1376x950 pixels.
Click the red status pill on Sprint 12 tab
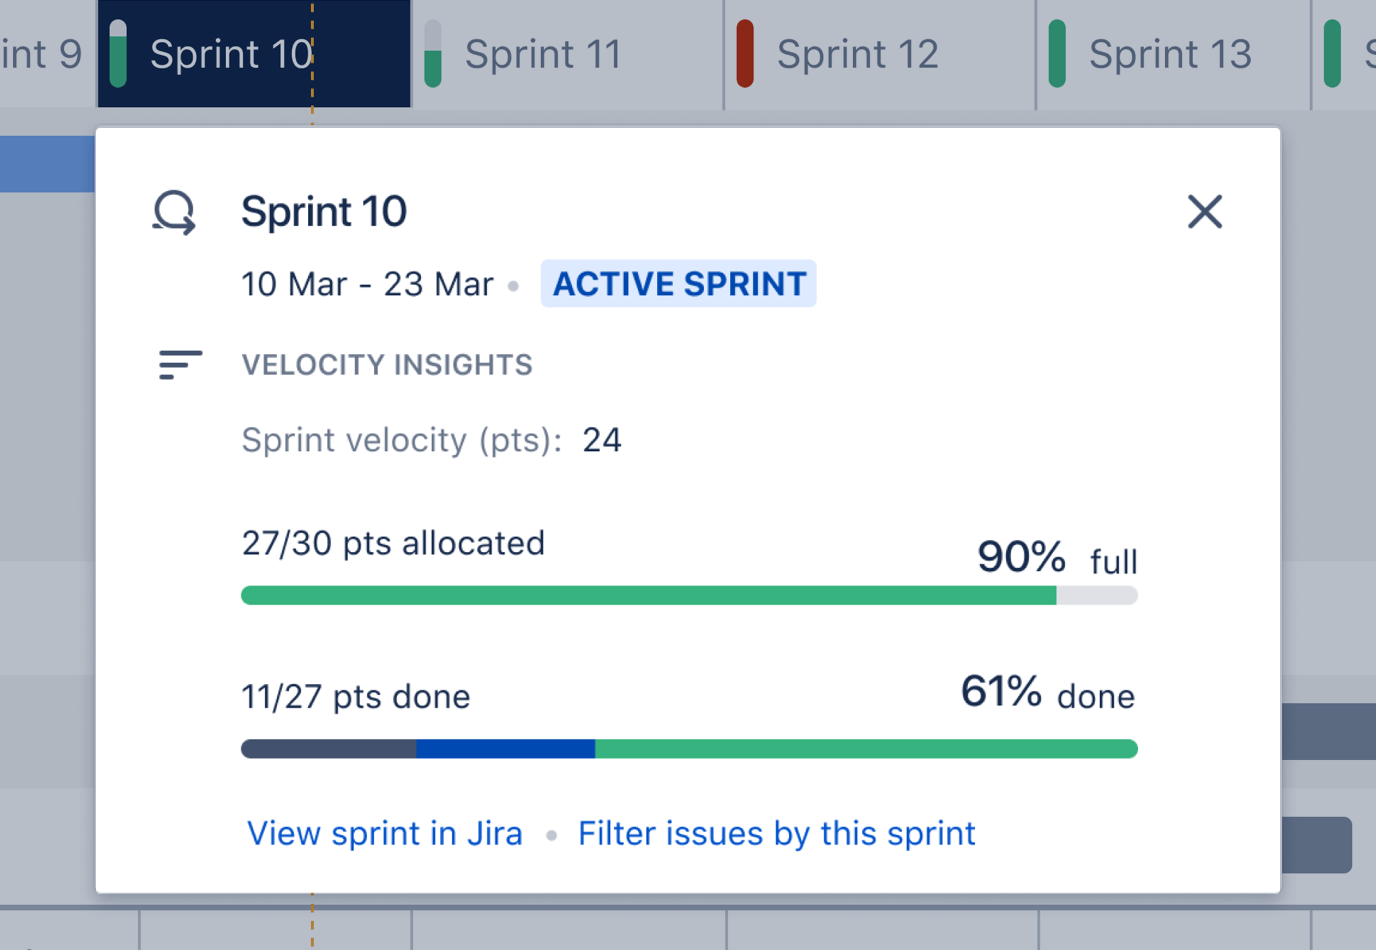[744, 52]
